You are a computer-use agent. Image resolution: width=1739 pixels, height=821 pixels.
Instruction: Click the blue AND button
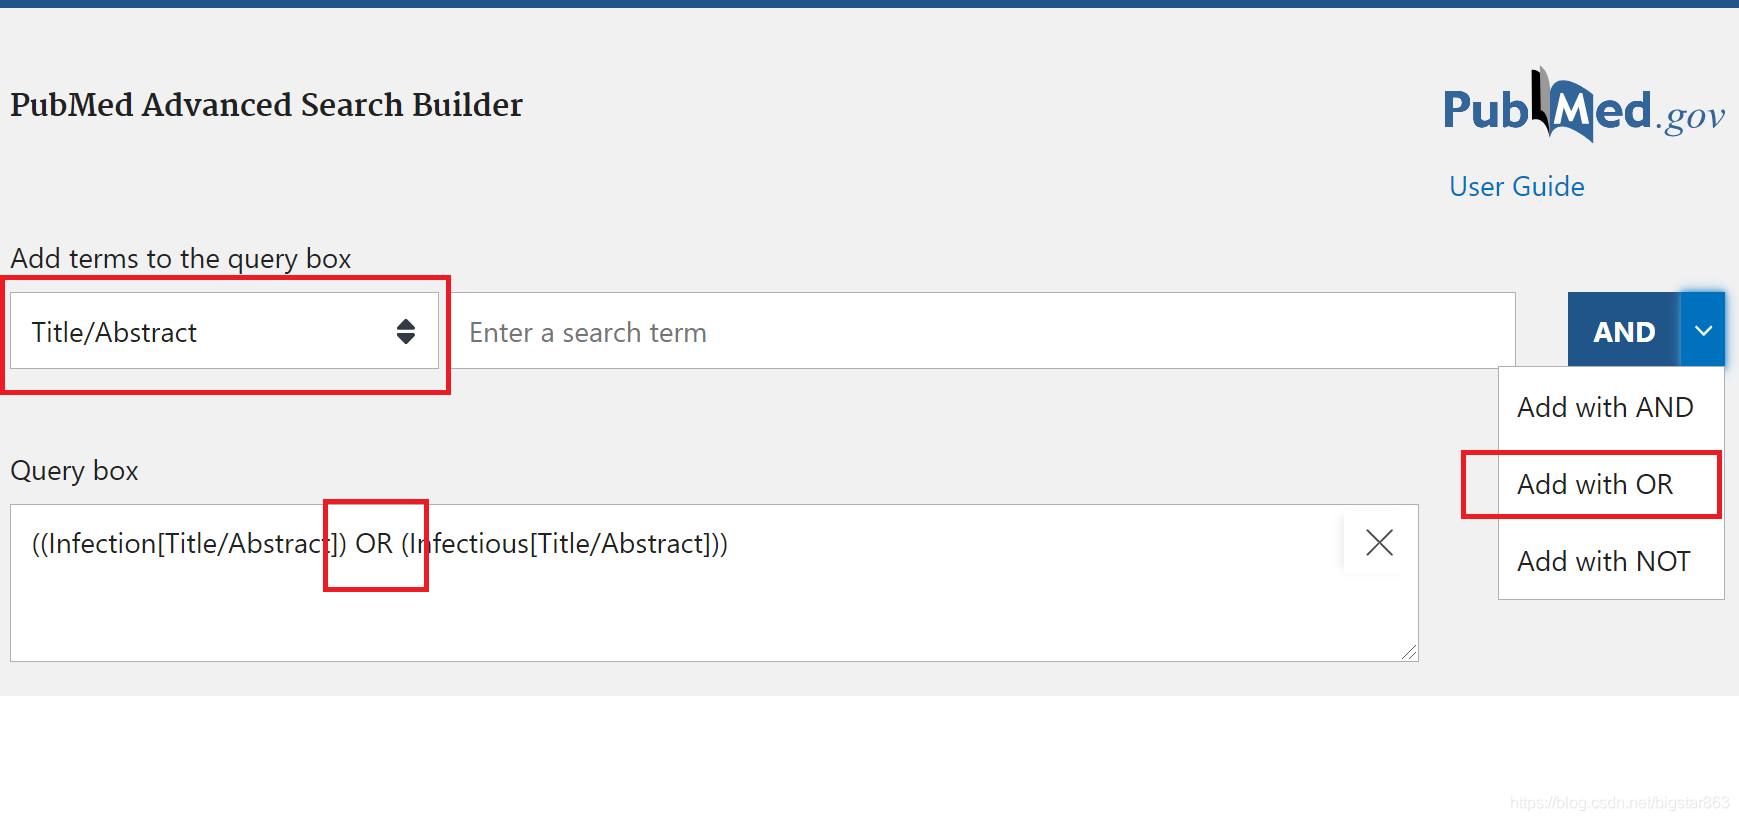click(1624, 330)
